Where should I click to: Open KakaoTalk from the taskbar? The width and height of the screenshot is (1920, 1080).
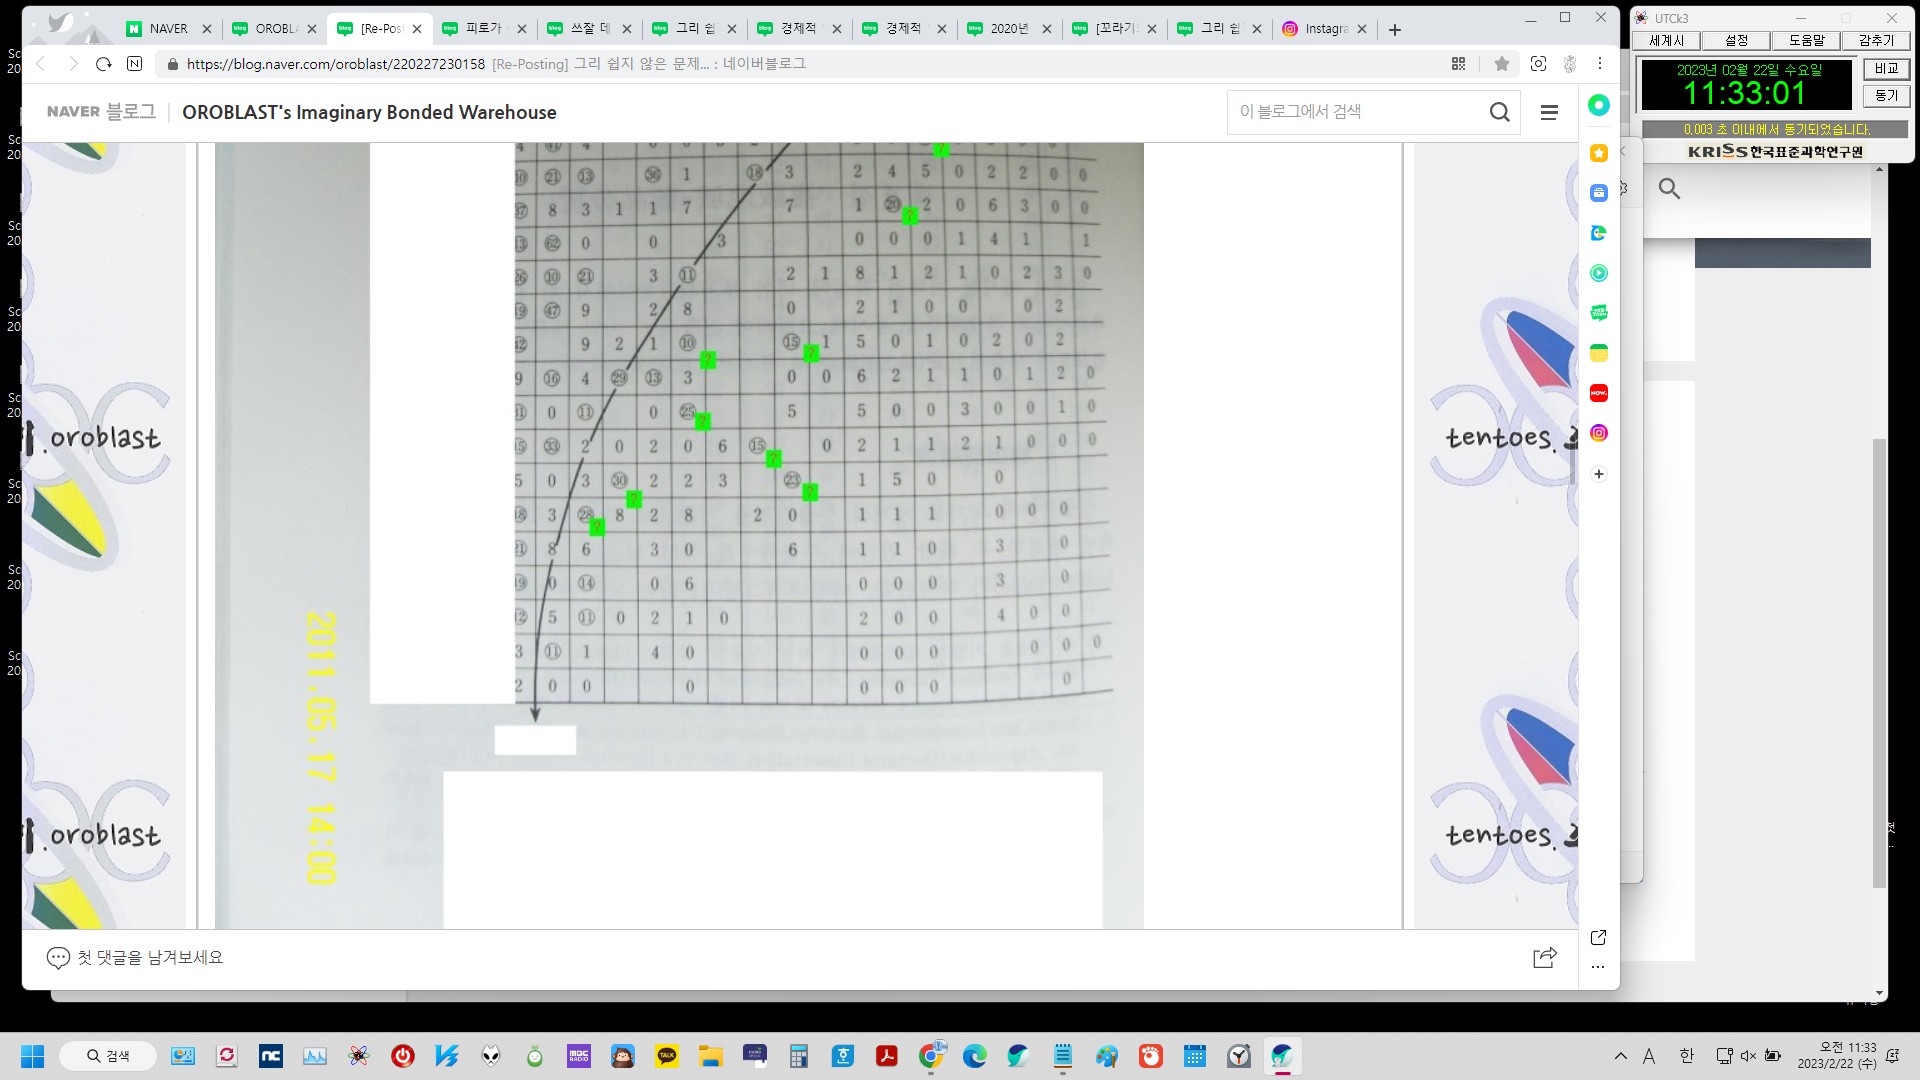coord(667,1056)
